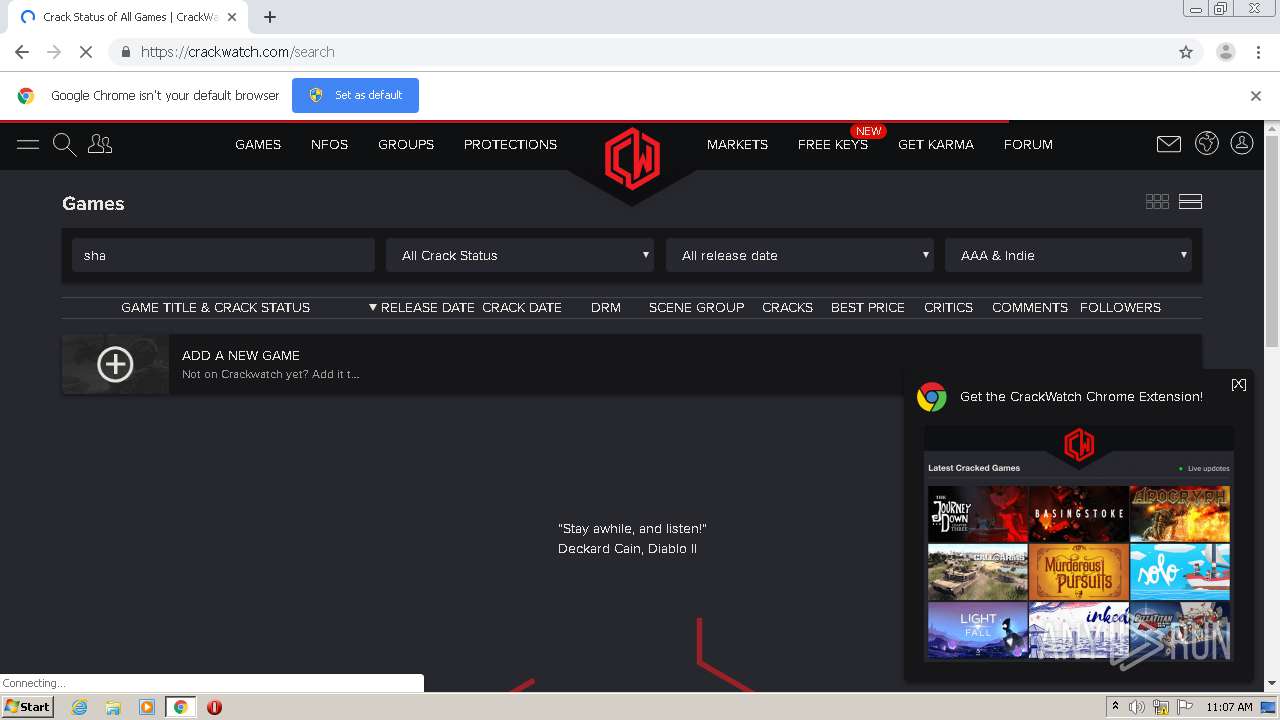Sort by Followers column

click(x=1120, y=307)
